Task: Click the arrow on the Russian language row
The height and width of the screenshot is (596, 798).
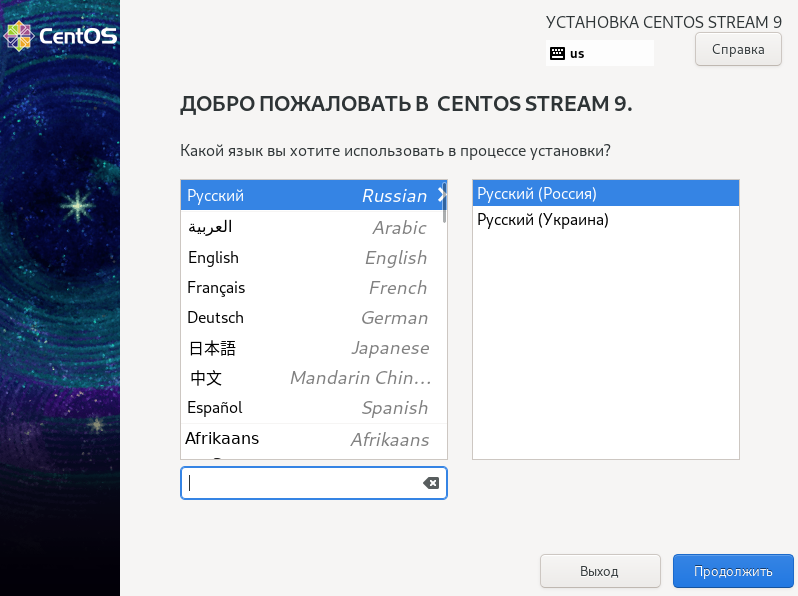Action: 442,195
